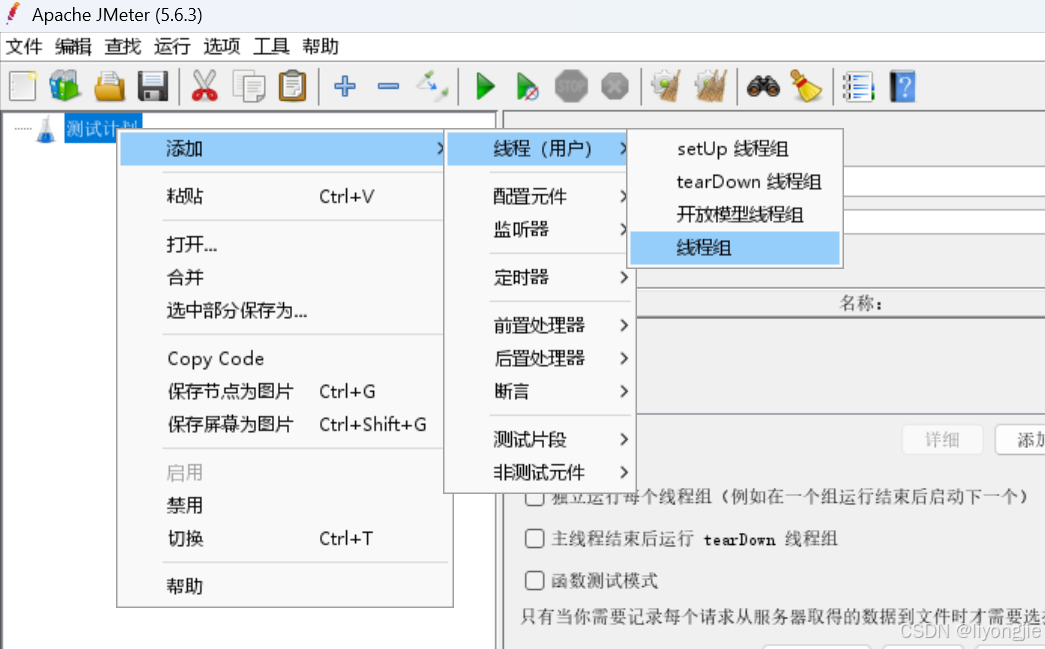Click the Collapse all minus icon

[x=388, y=86]
